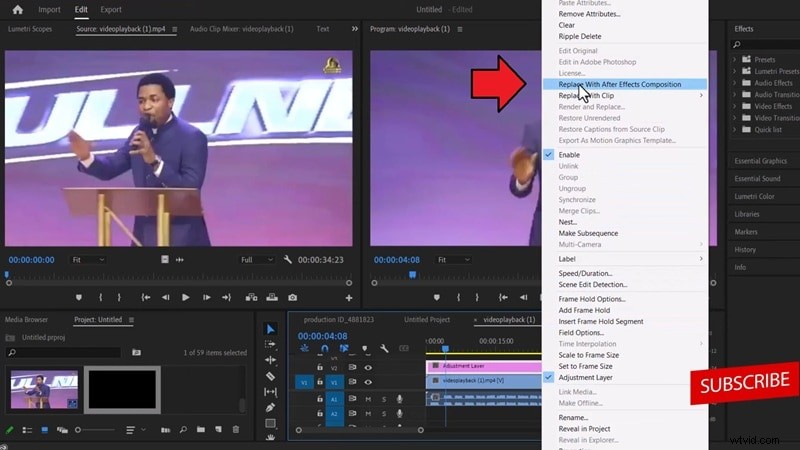
Task: Open timeline display settings wrench
Action: (x=384, y=348)
